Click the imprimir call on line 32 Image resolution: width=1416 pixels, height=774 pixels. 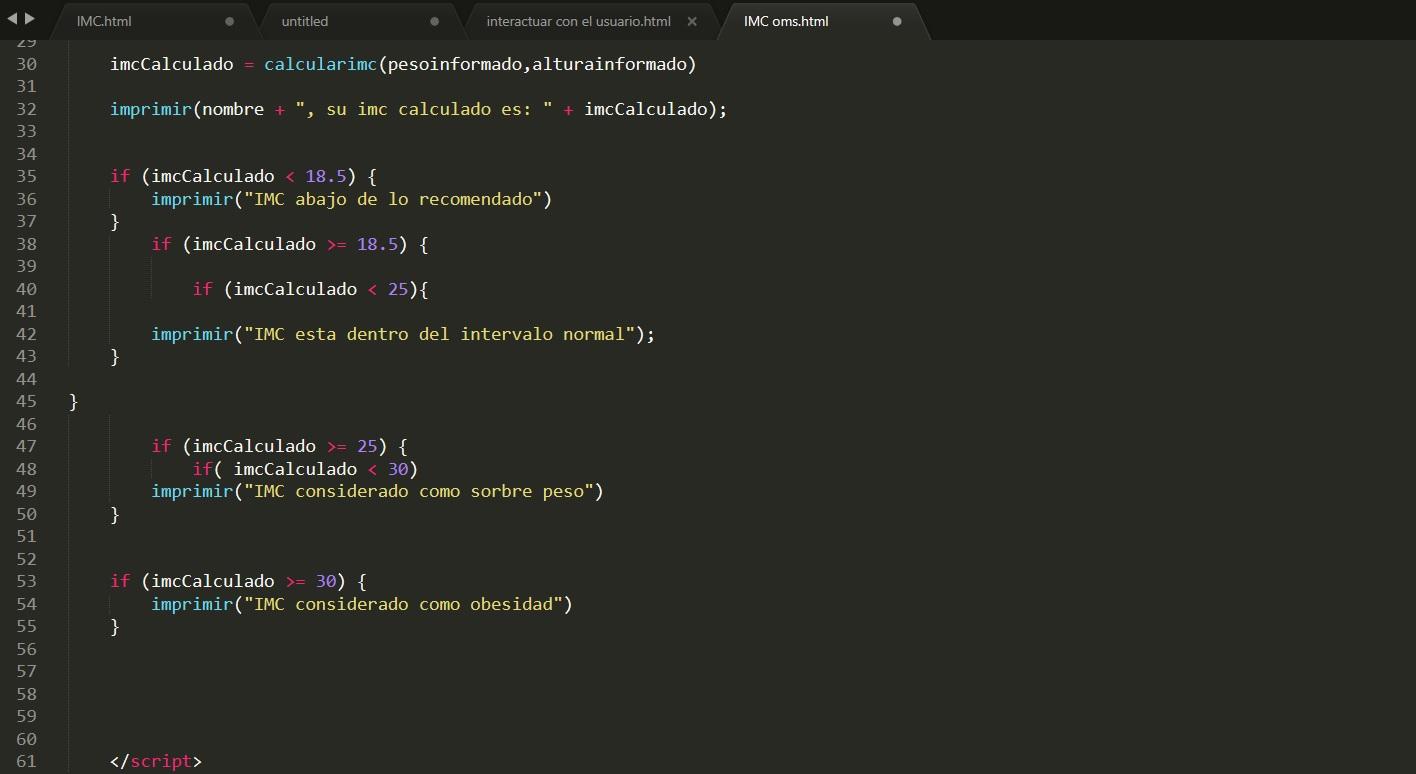(x=150, y=109)
